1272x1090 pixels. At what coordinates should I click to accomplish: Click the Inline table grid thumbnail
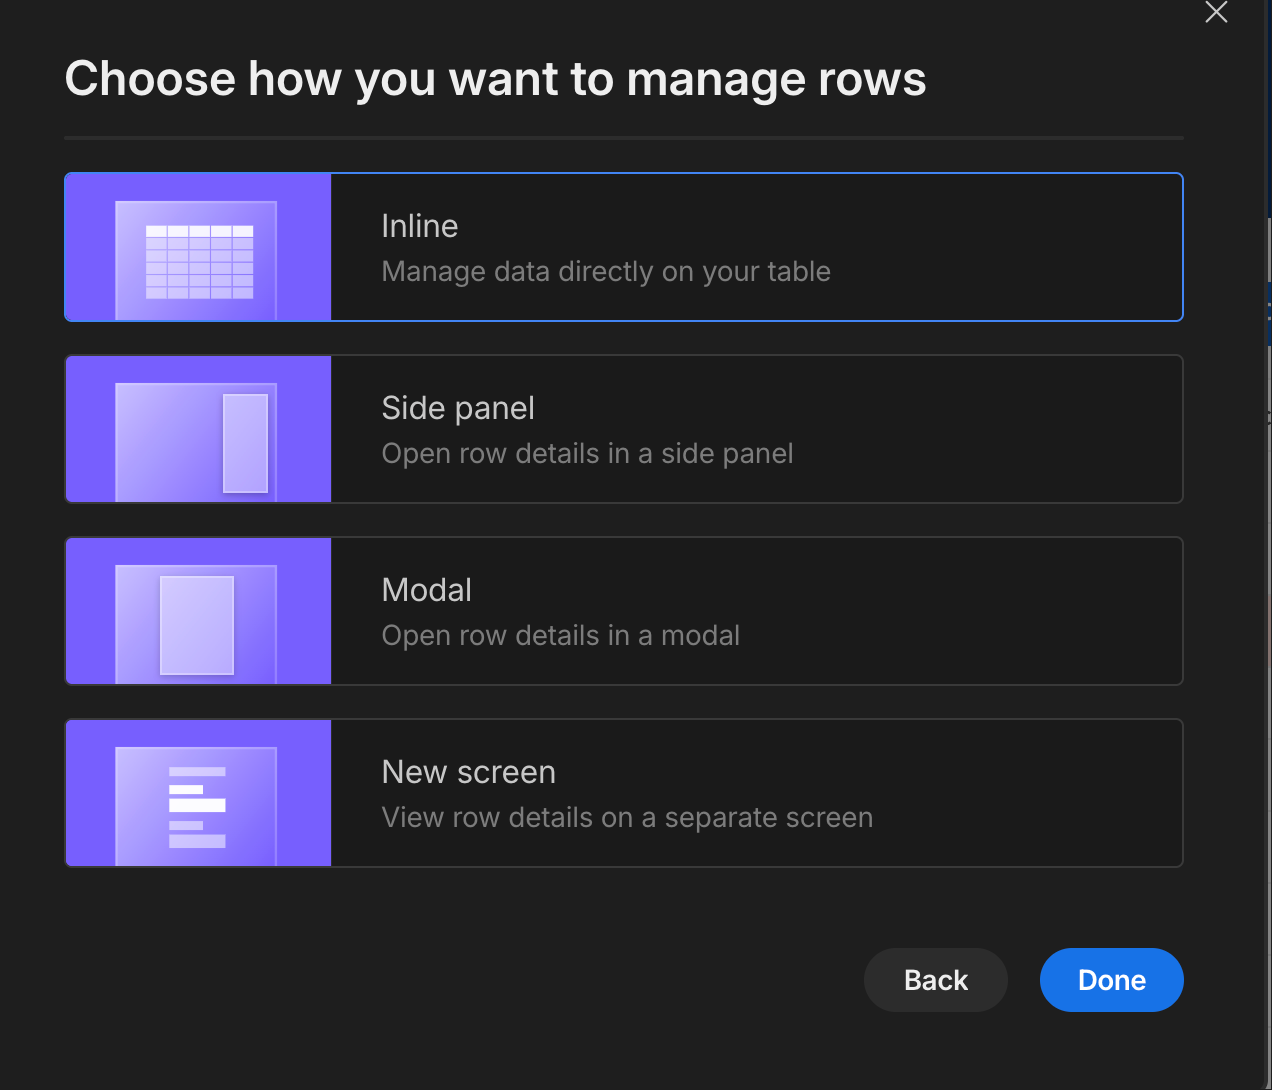(x=198, y=247)
